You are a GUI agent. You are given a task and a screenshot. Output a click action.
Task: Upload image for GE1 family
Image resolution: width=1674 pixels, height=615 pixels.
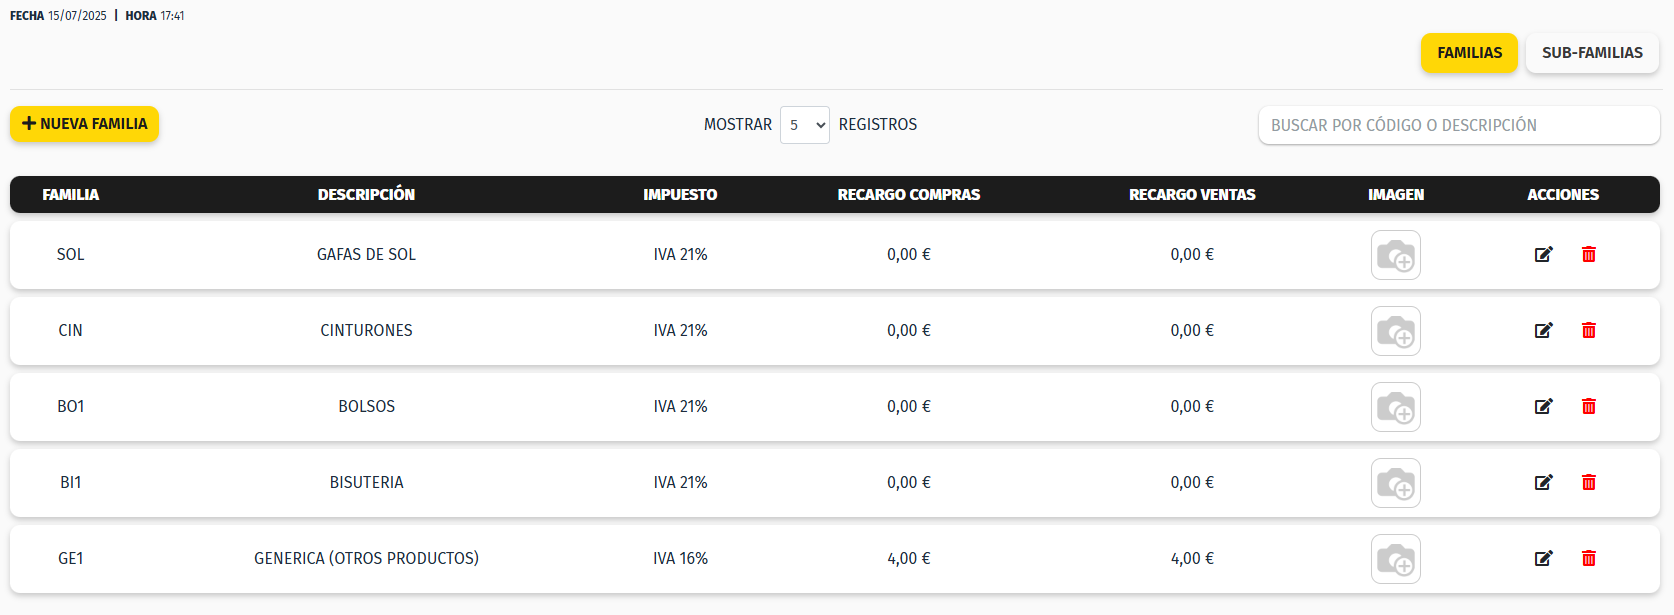[x=1395, y=559]
